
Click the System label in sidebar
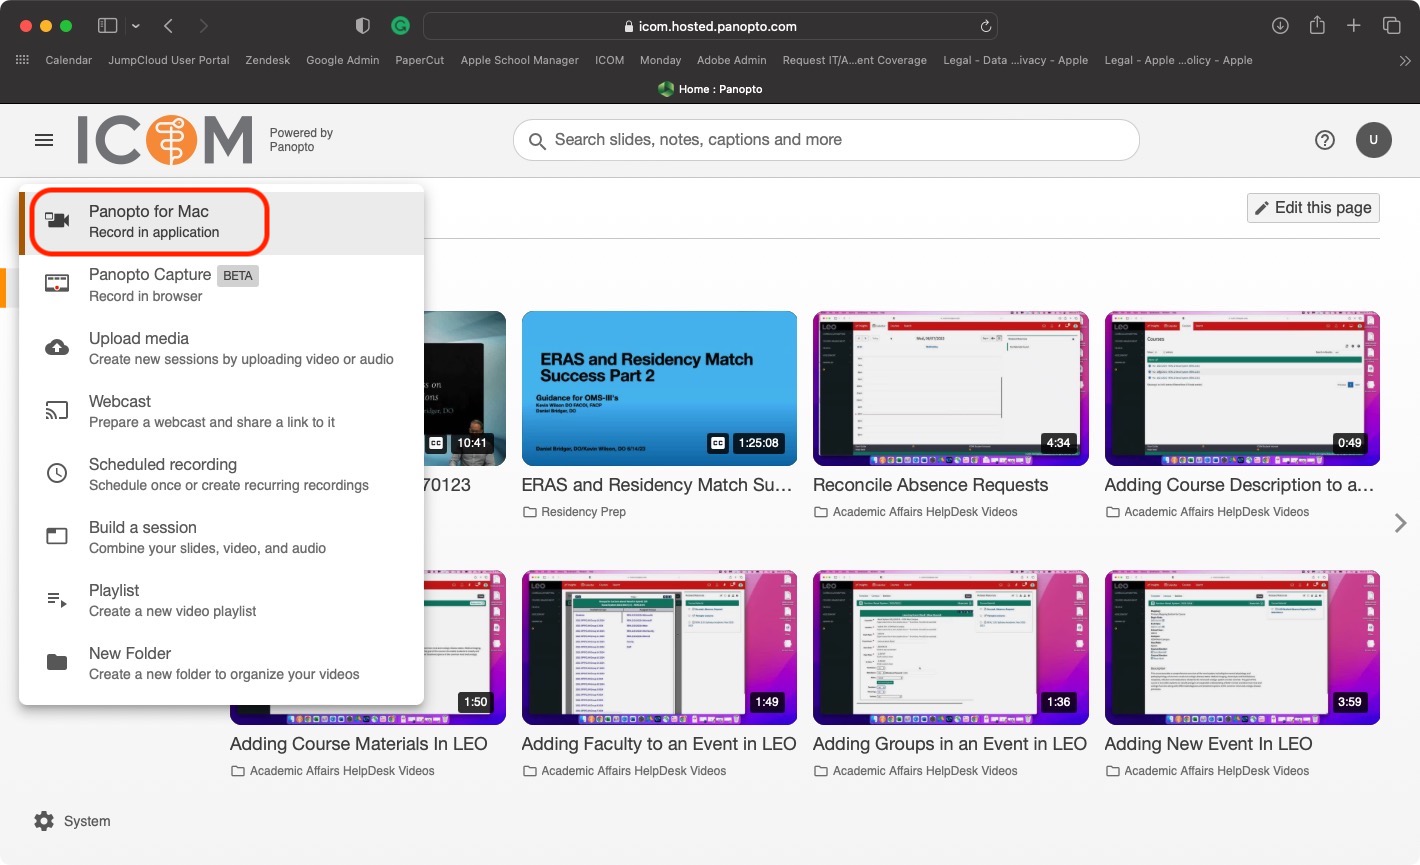(x=87, y=821)
